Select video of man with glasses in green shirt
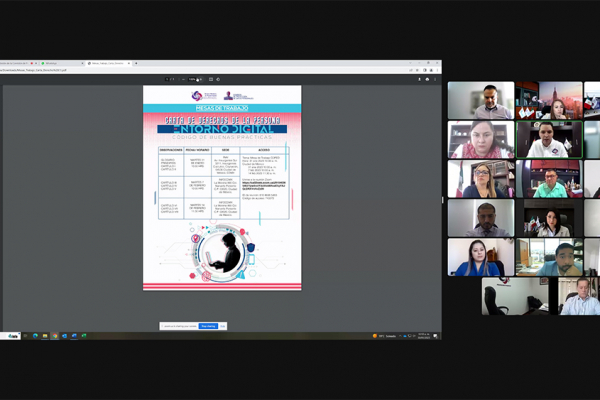Screen dimensions: 600x400 point(549,179)
